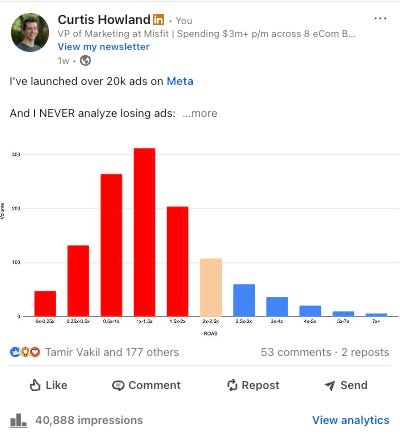Open the View my newsletter link

[x=104, y=47]
